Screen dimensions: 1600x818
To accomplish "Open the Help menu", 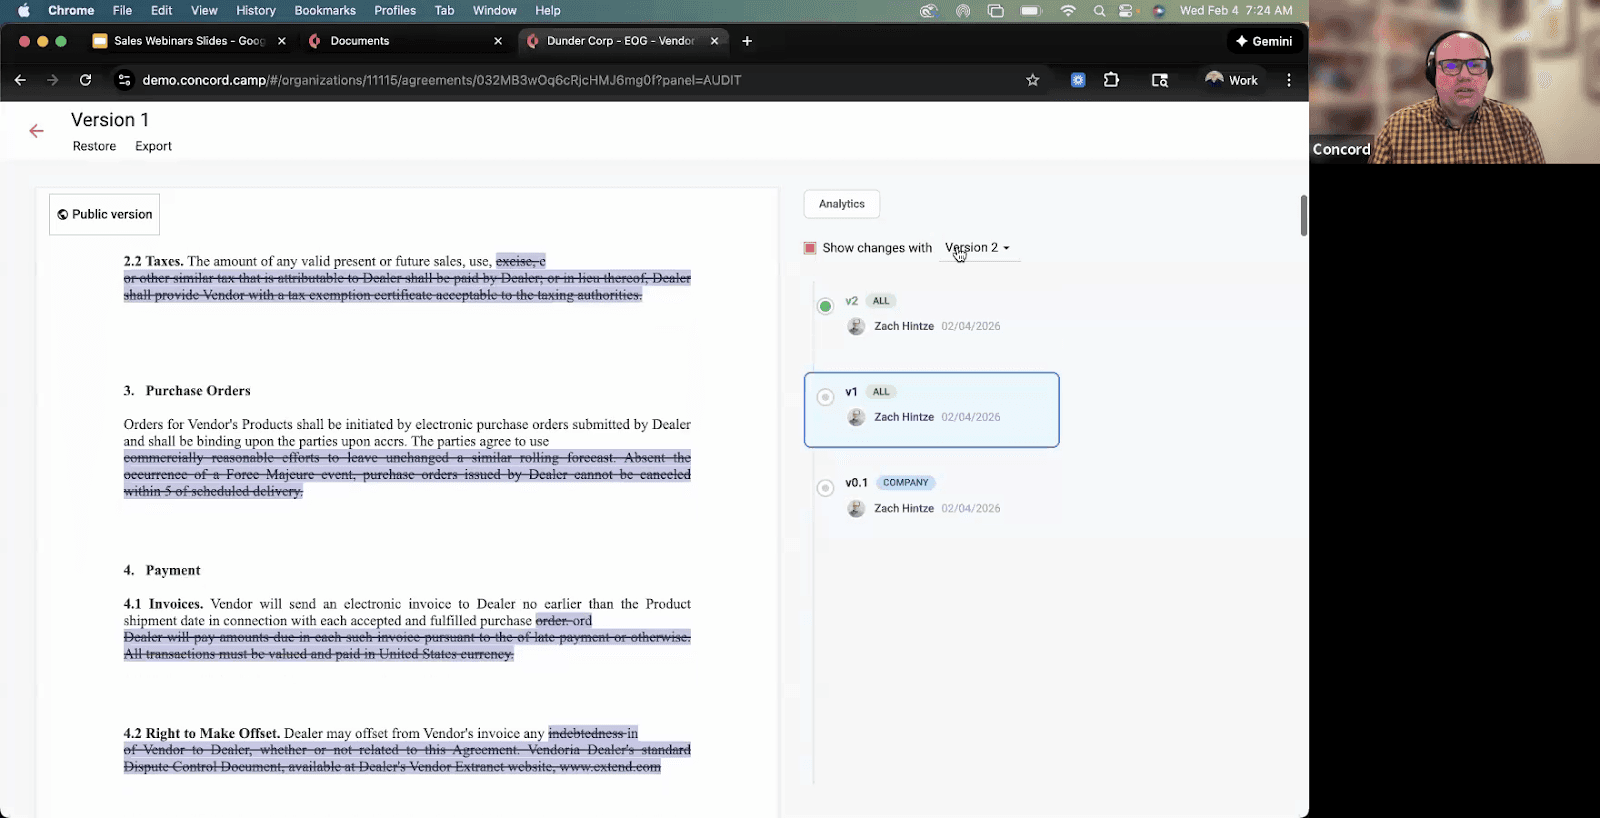I will (548, 10).
